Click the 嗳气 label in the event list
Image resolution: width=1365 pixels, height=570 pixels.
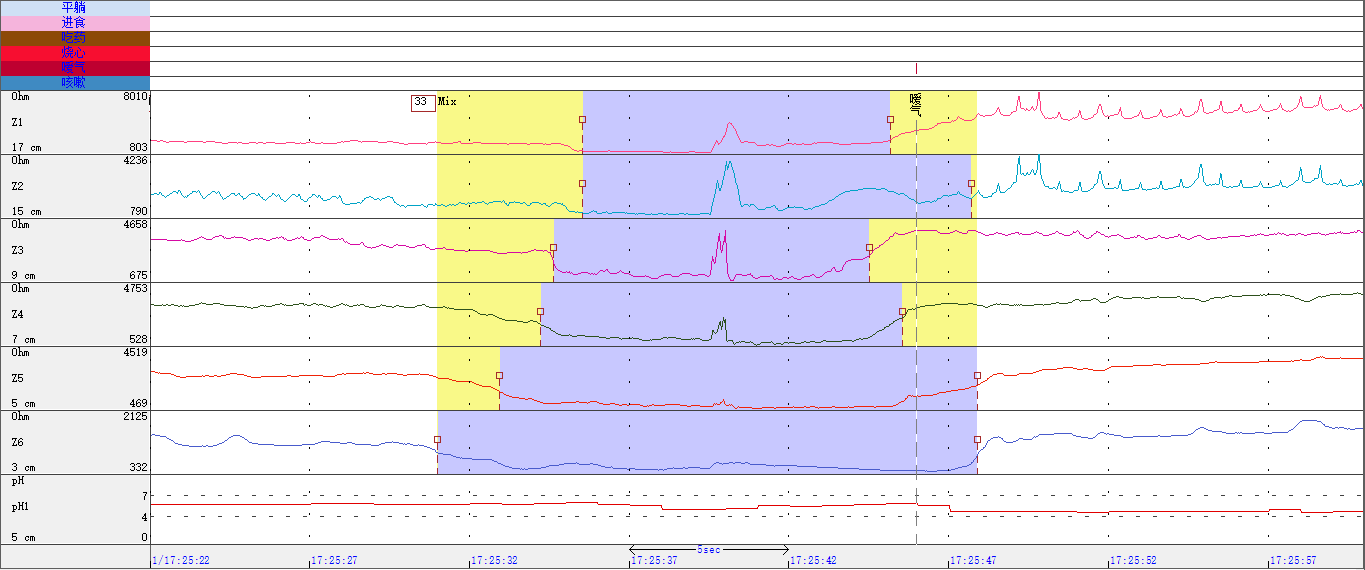tap(74, 67)
